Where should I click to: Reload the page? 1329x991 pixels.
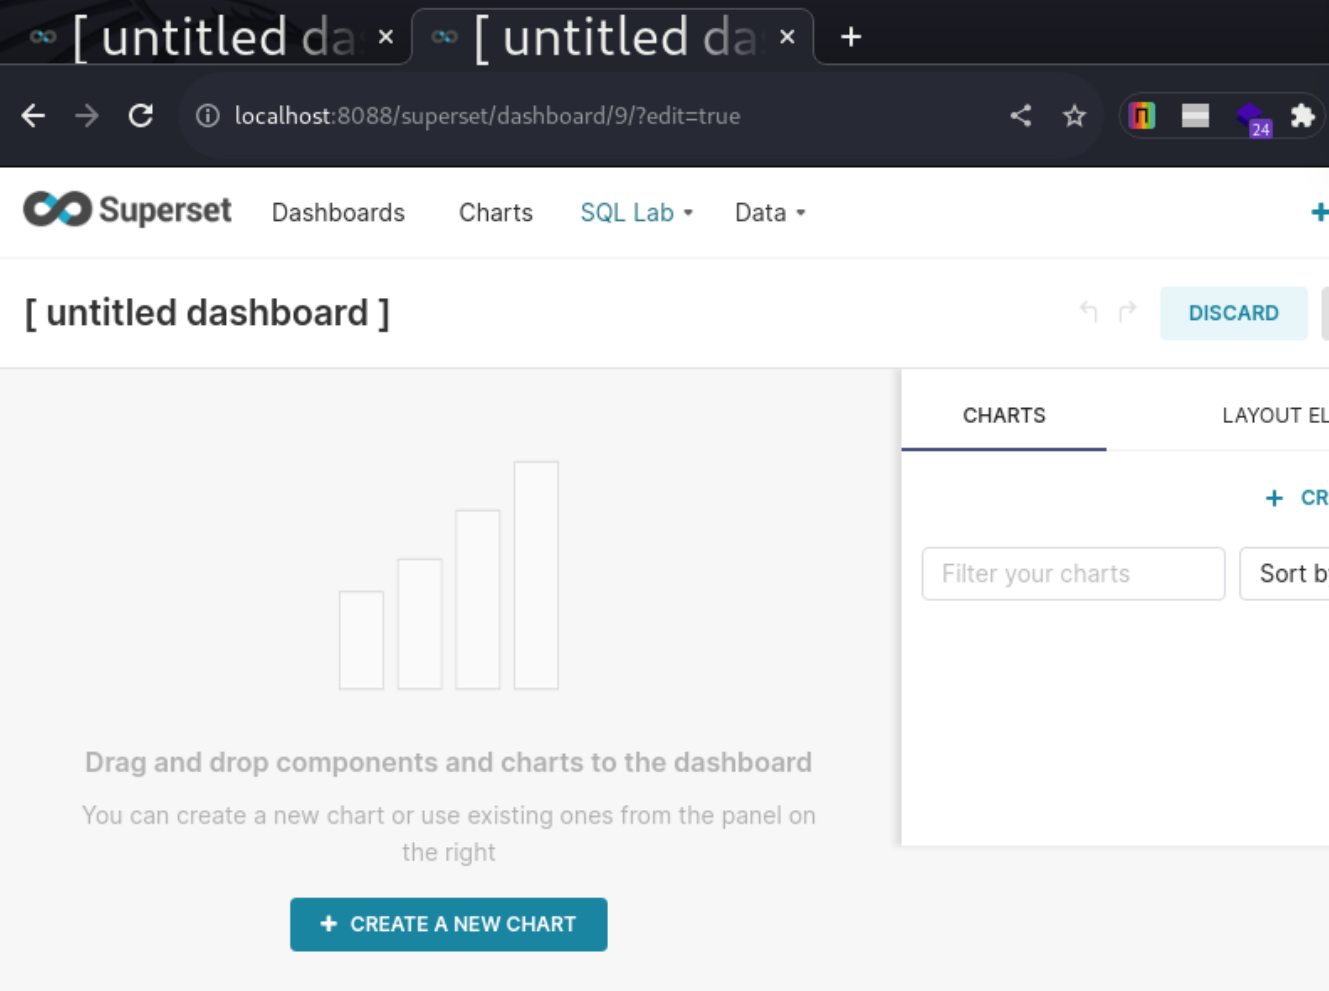[141, 116]
